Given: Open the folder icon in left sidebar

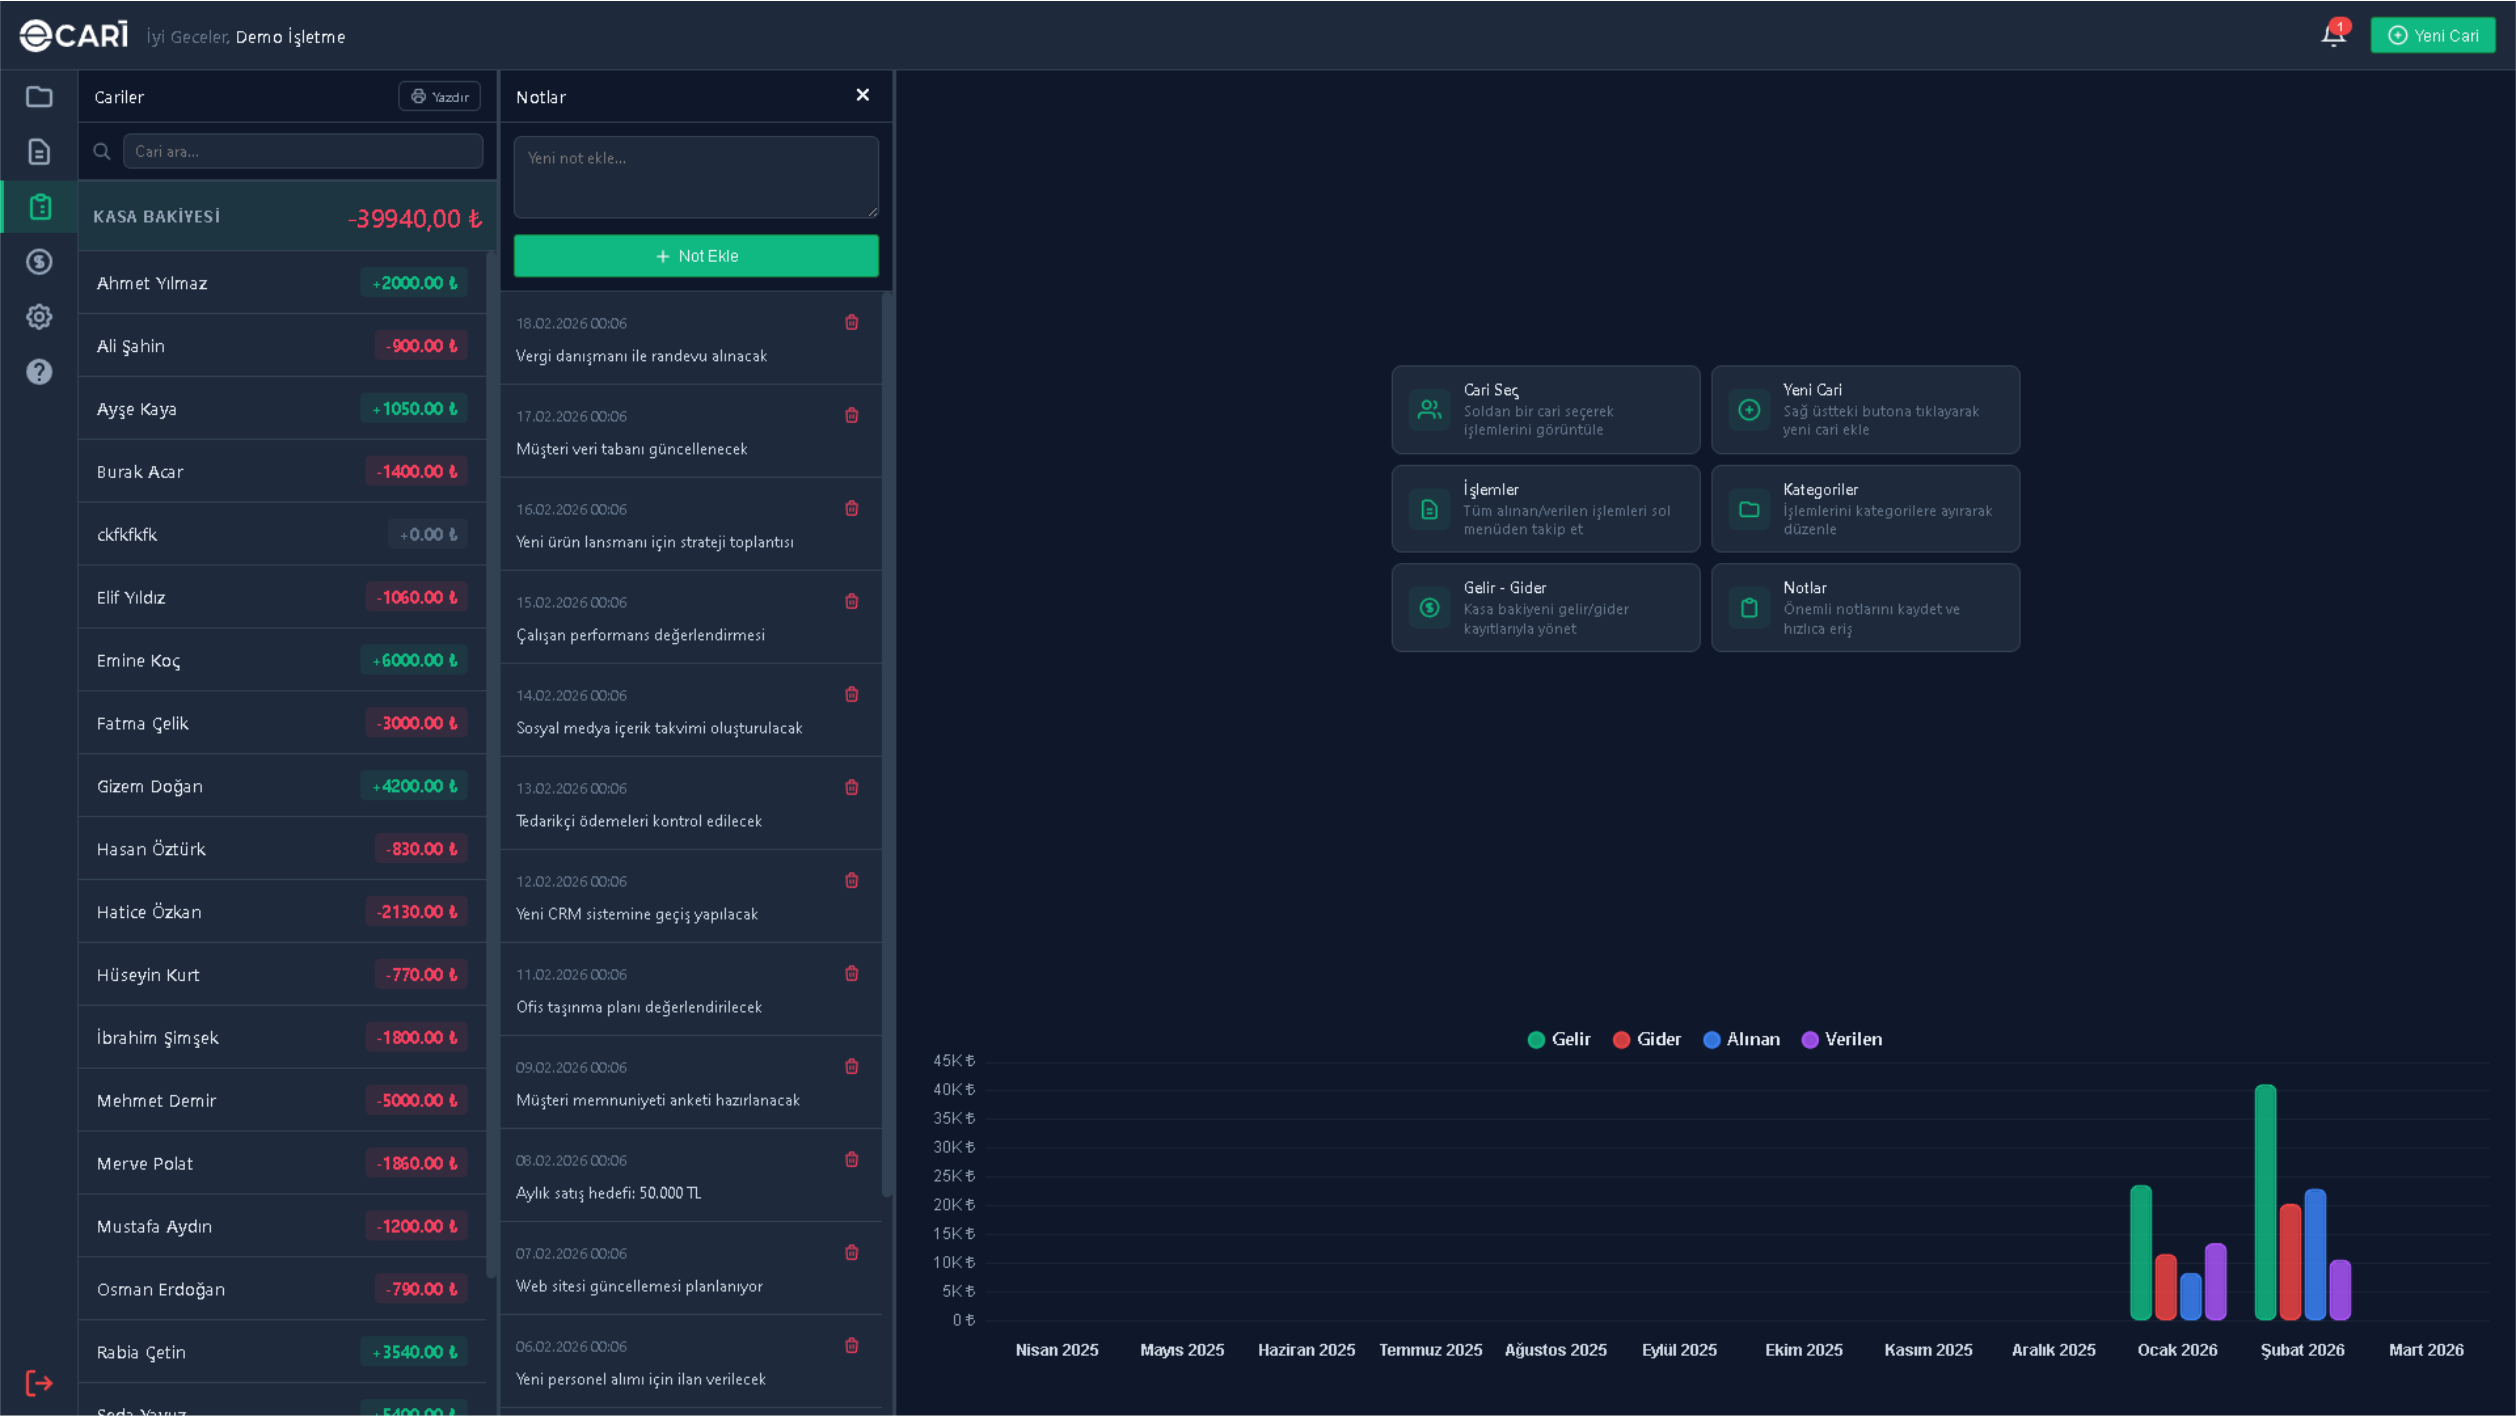Looking at the screenshot, I should (39, 97).
